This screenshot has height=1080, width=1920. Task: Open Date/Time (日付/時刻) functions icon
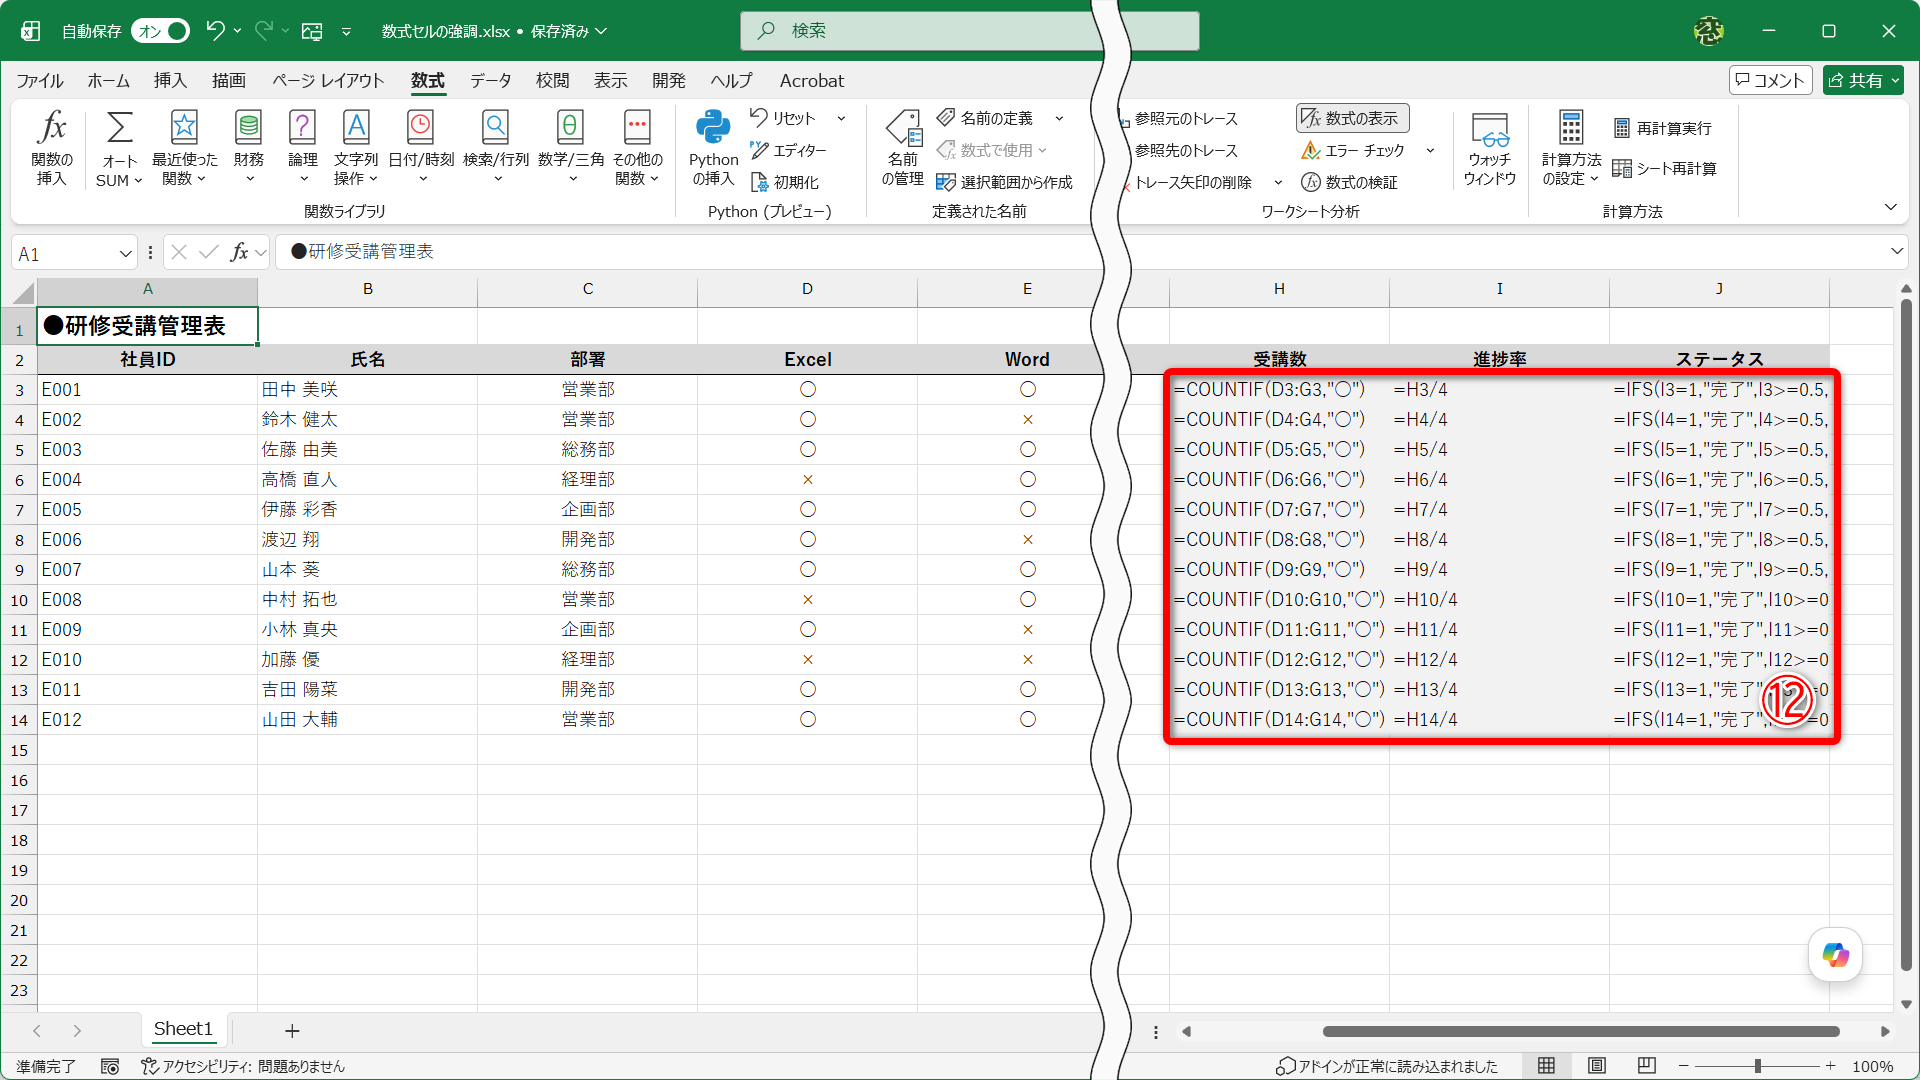[421, 148]
